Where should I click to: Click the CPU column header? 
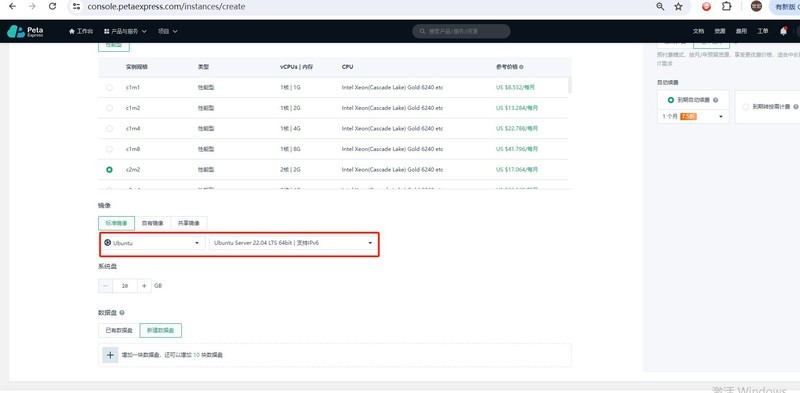(x=347, y=67)
